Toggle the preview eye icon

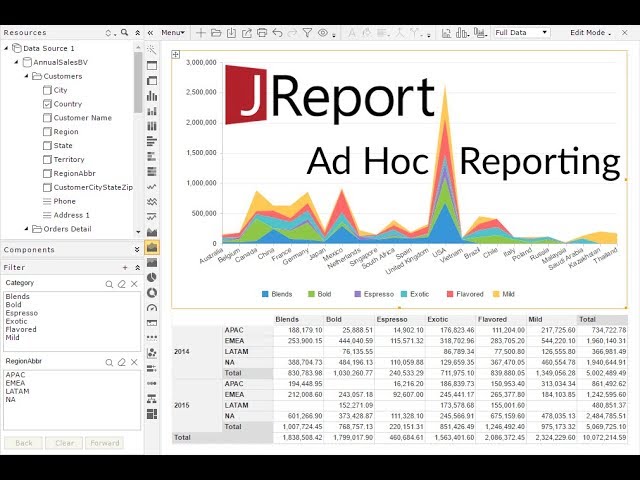coord(323,33)
